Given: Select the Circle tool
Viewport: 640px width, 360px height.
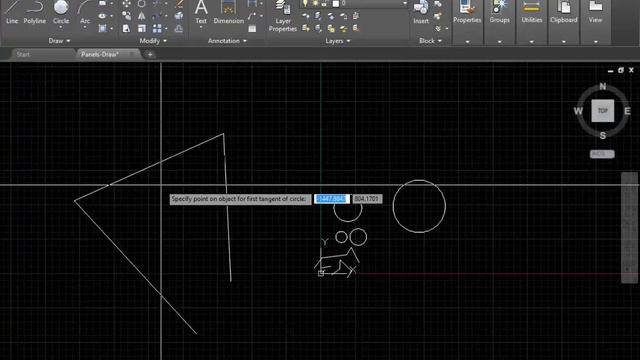Looking at the screenshot, I should pyautogui.click(x=61, y=11).
